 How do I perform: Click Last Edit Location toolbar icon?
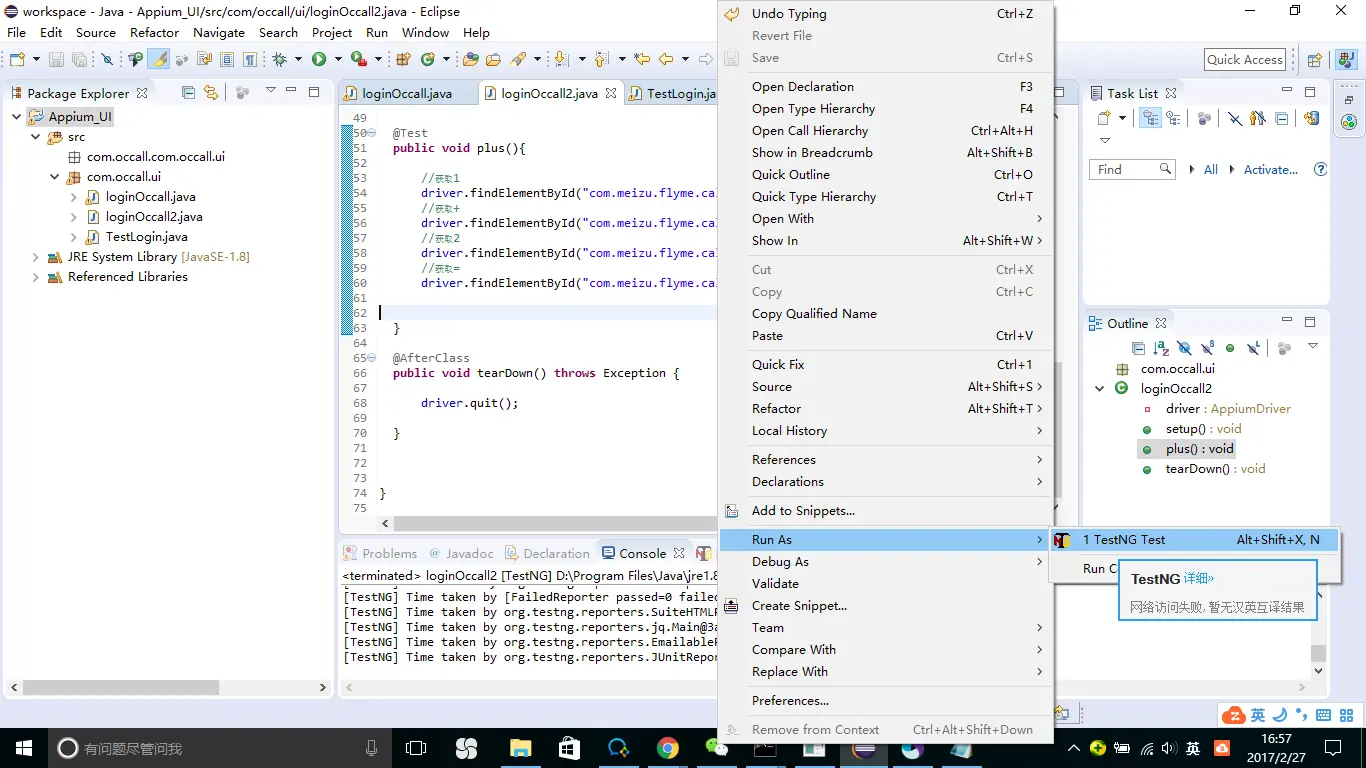pyautogui.click(x=642, y=60)
